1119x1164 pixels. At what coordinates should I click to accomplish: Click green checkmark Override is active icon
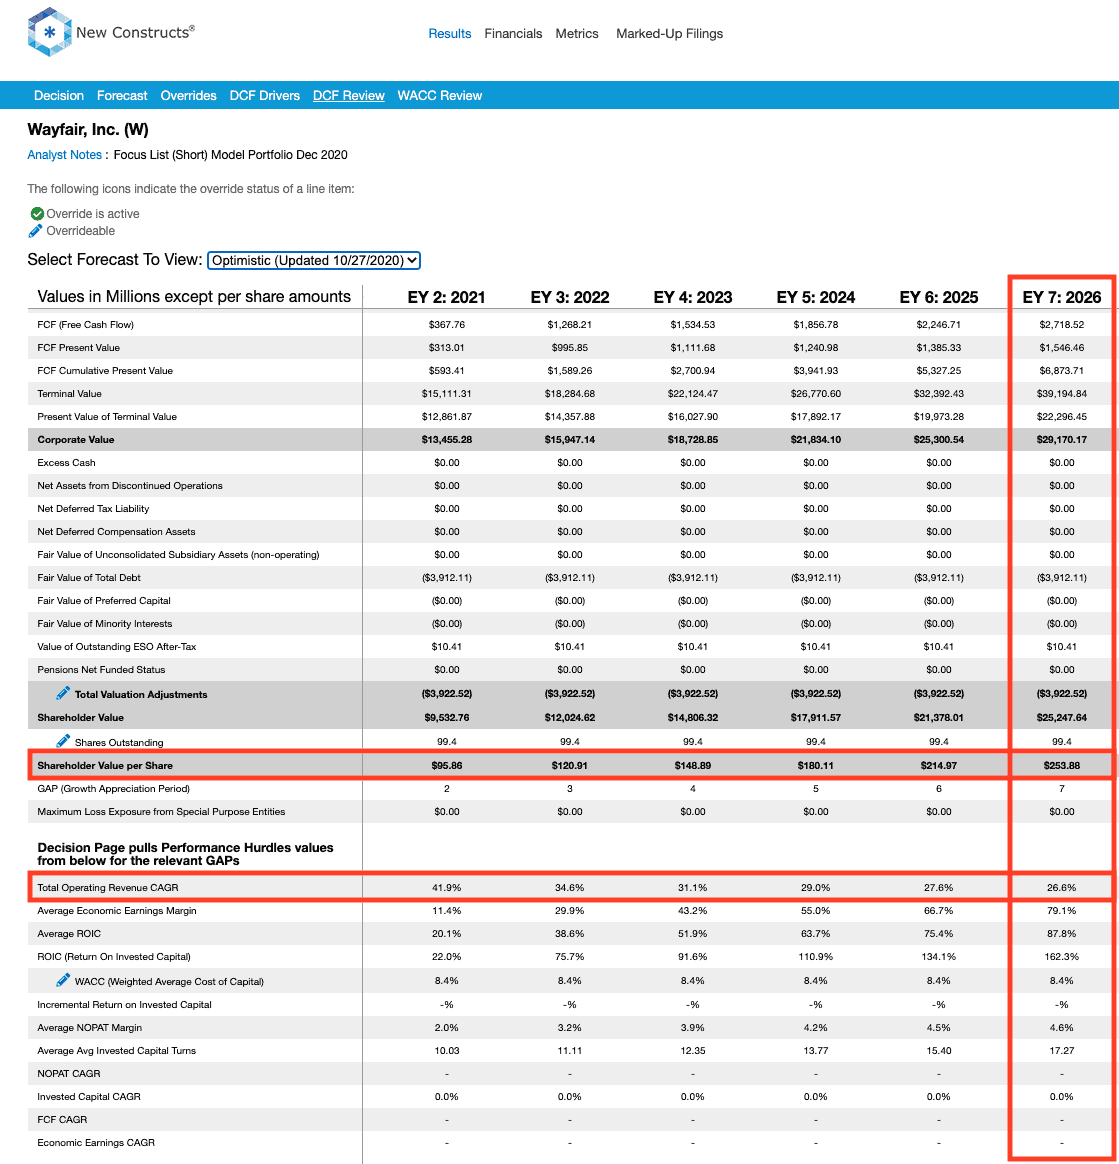coord(37,214)
